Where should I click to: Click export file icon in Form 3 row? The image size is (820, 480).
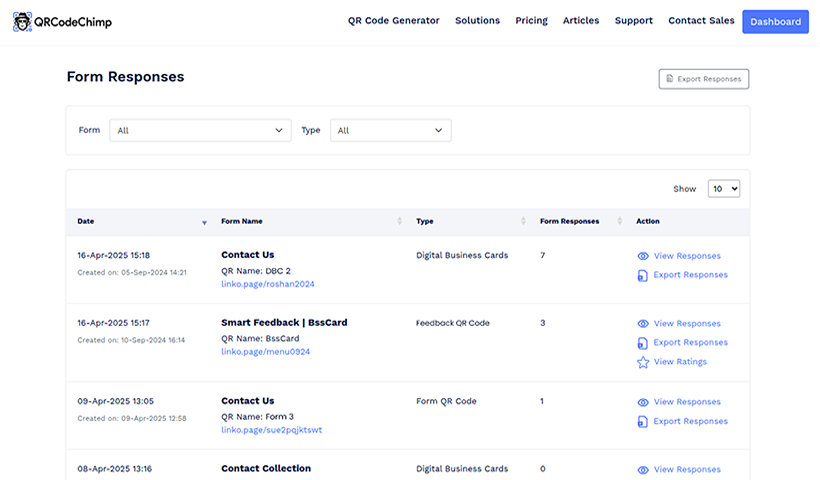point(643,421)
